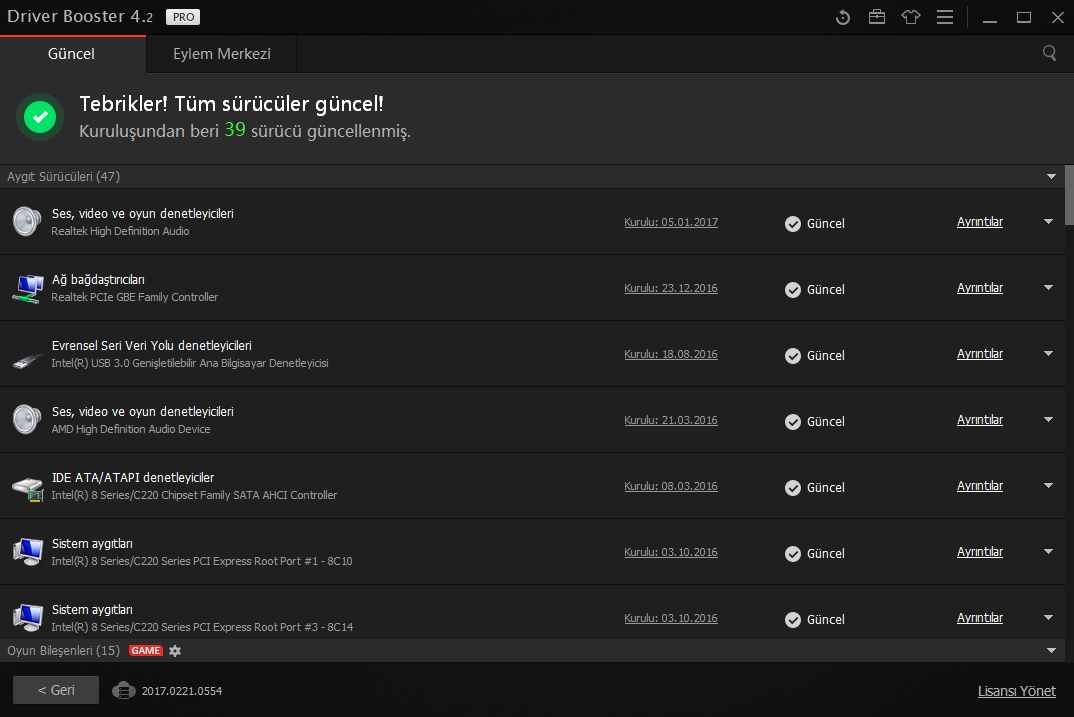Open the dropdown arrow for Root Port #1 row
This screenshot has height=717, width=1074.
point(1049,552)
